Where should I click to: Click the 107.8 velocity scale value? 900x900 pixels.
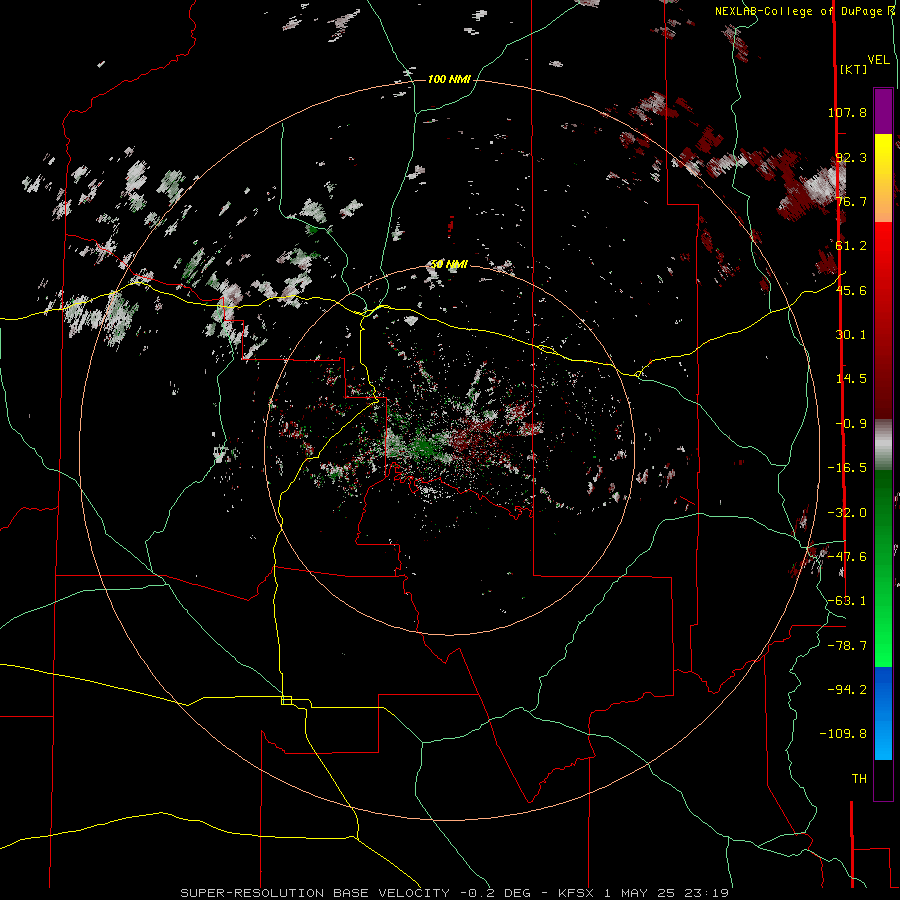tap(847, 112)
